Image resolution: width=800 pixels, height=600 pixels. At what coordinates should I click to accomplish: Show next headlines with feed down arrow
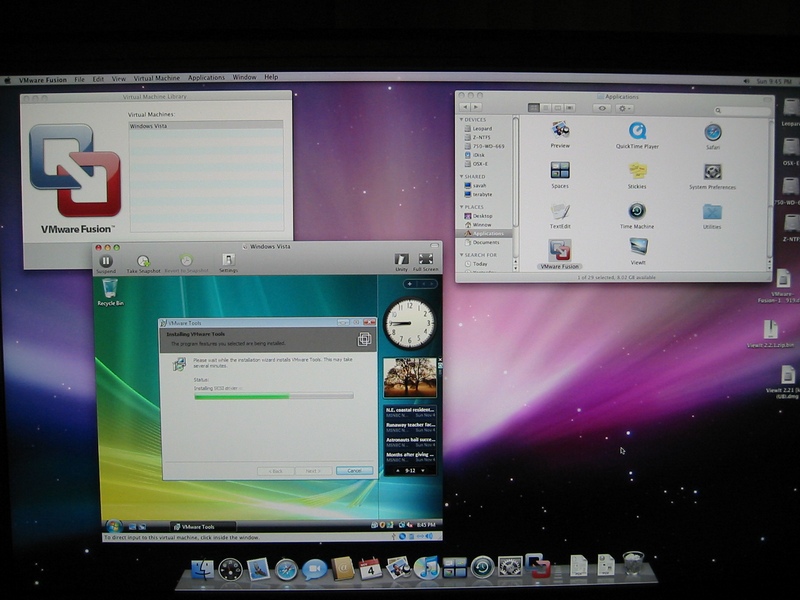coord(423,470)
